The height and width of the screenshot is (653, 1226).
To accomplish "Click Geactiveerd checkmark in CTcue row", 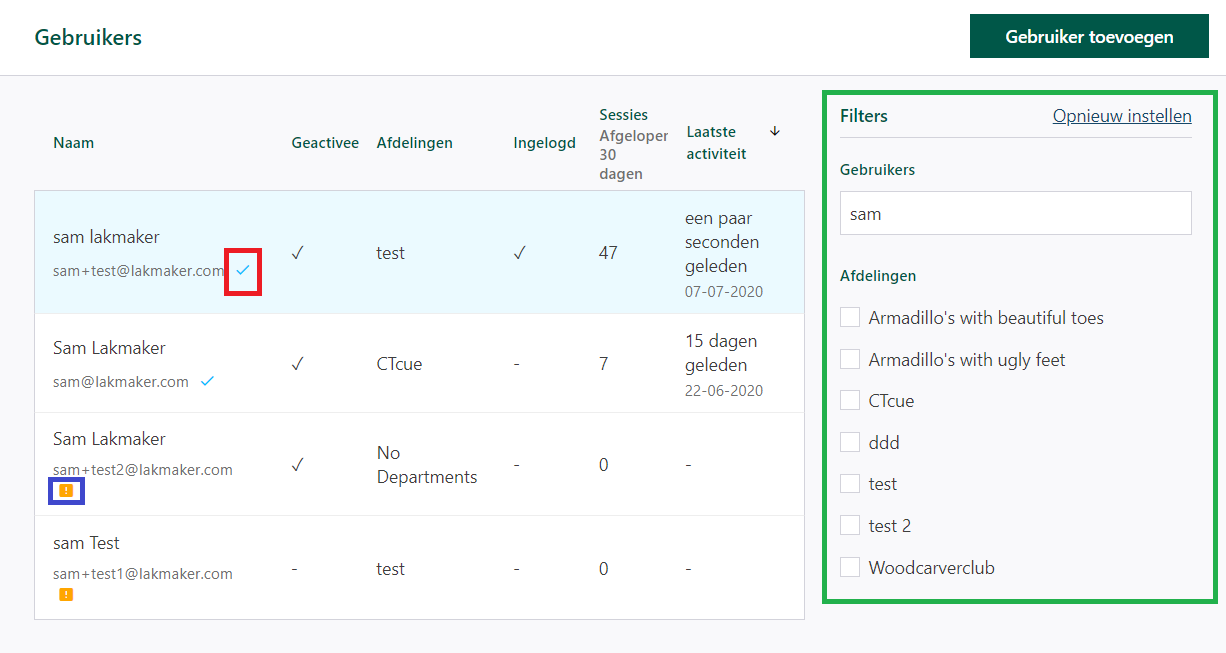I will click(298, 364).
